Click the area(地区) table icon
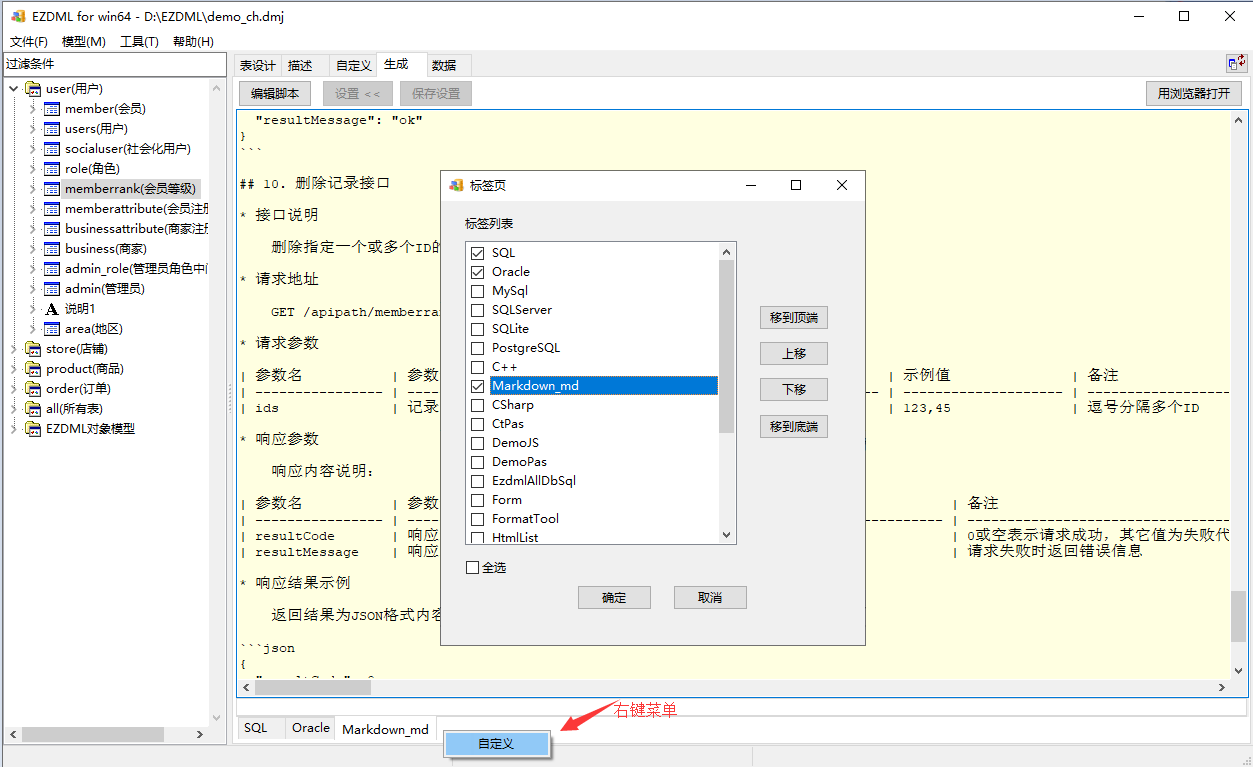 (x=52, y=329)
